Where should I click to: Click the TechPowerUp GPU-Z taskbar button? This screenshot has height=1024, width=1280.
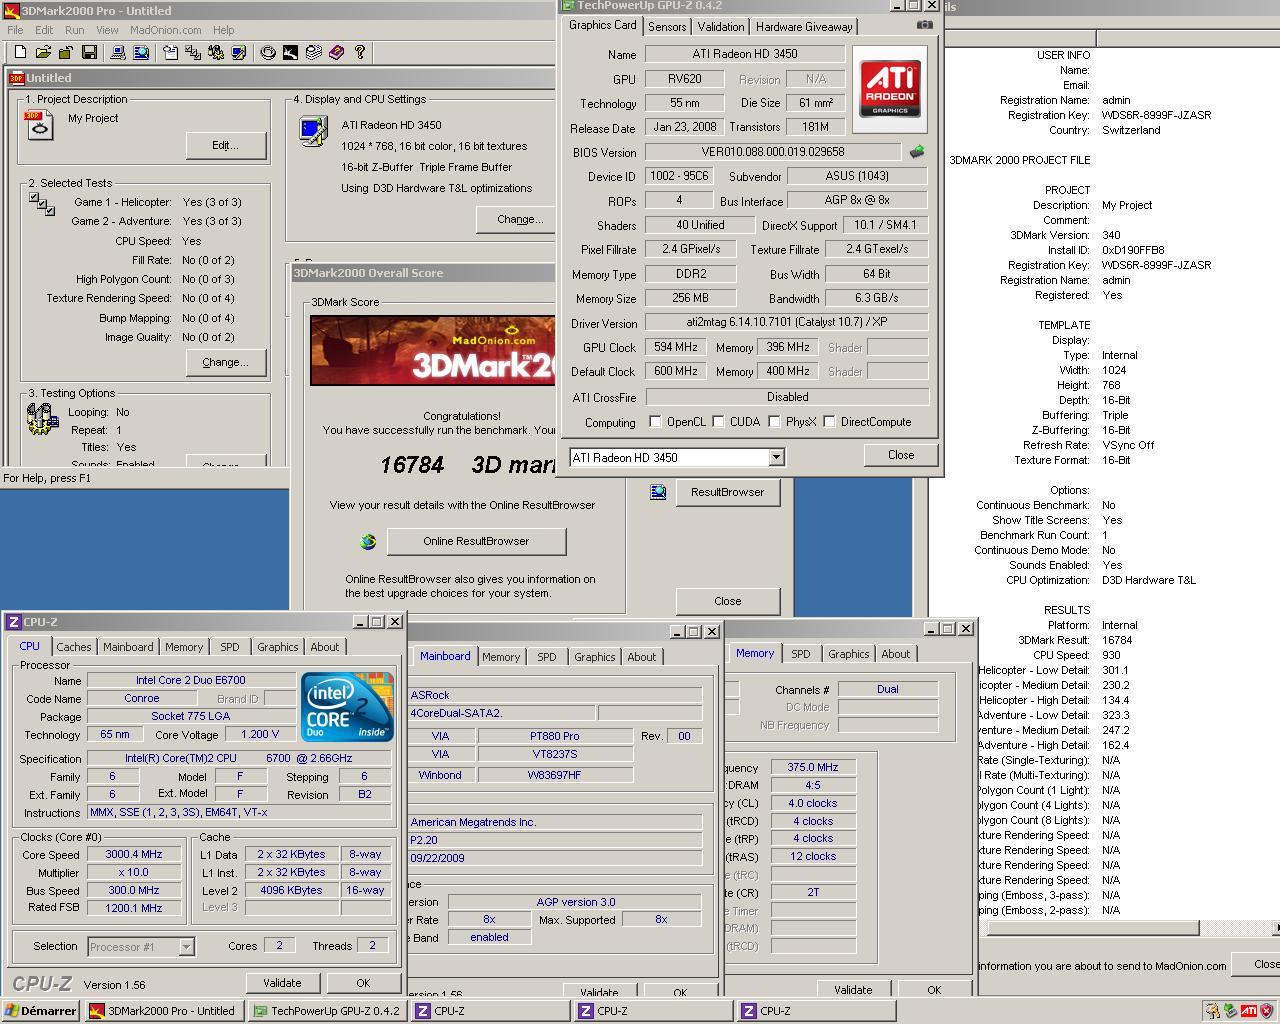pos(327,1011)
